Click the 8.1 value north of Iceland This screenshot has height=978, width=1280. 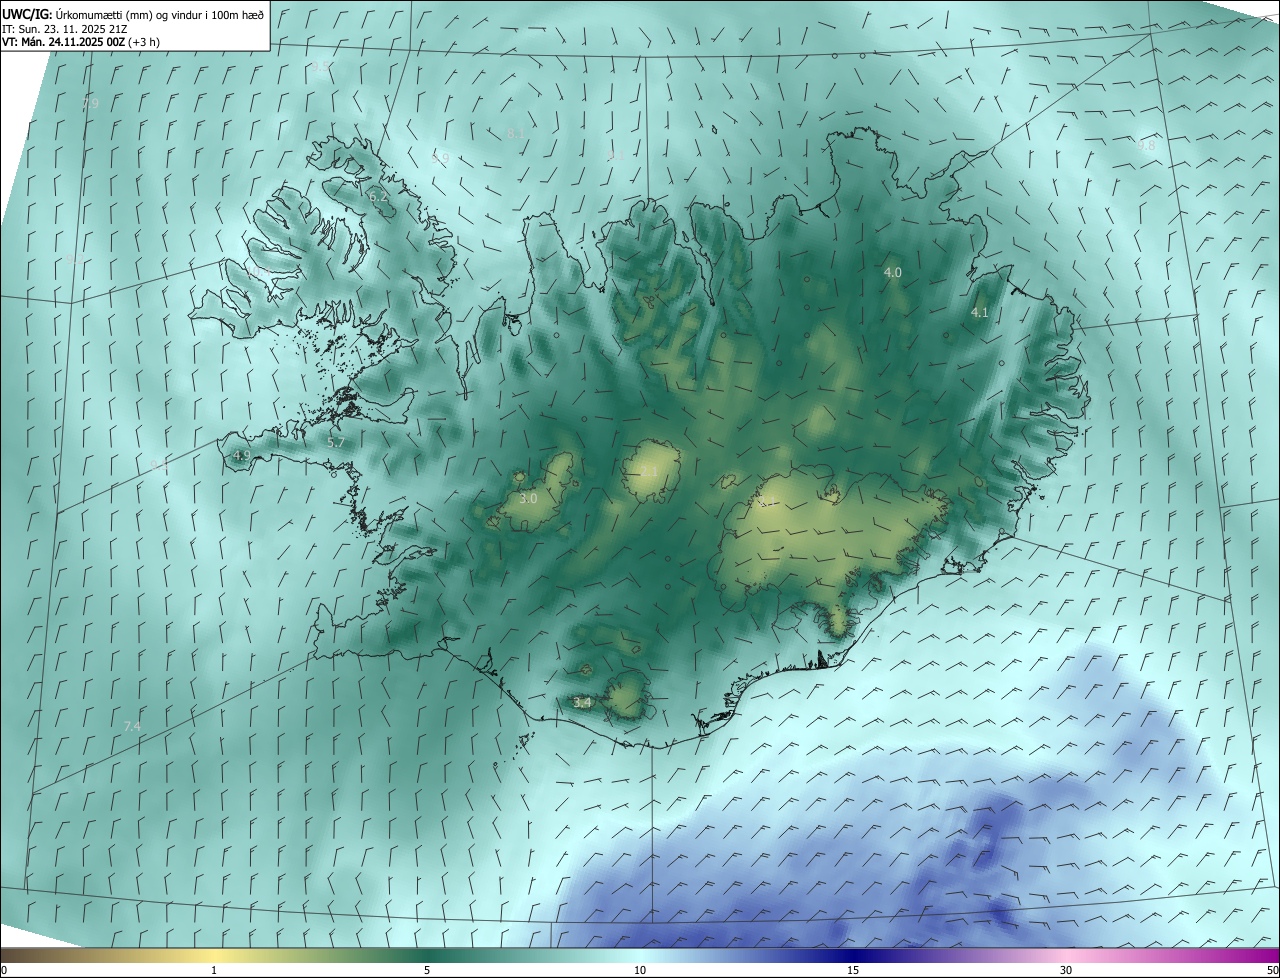[516, 132]
